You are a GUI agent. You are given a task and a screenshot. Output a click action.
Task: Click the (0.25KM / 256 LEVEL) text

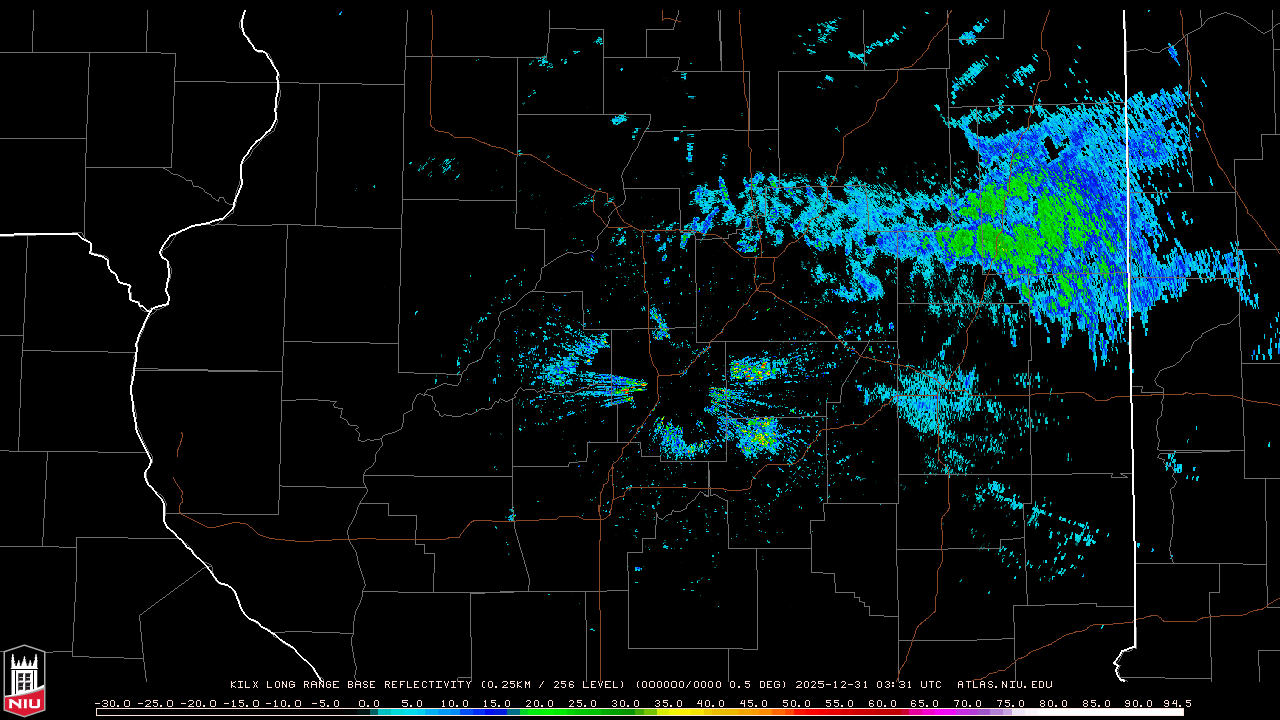[553, 685]
